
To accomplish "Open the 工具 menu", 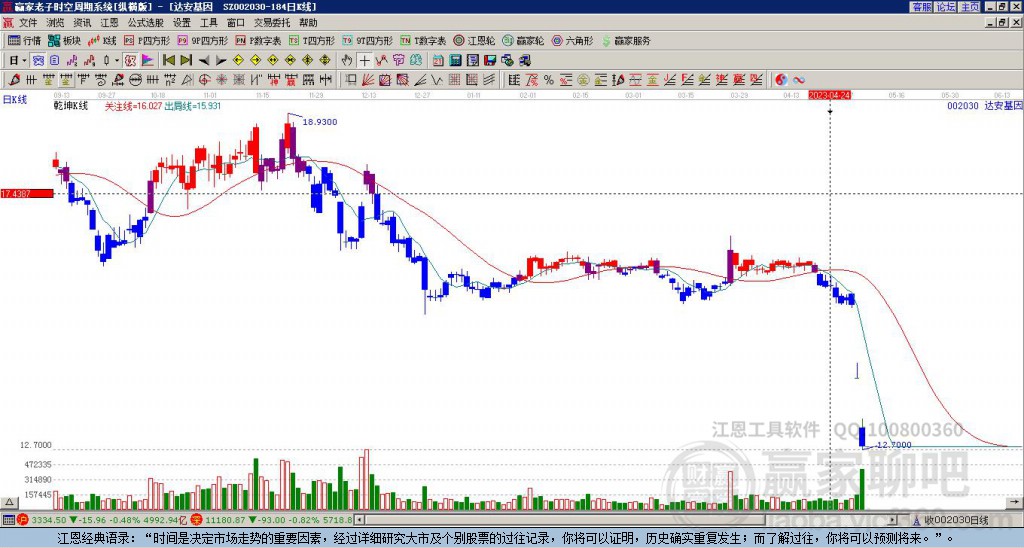I will pyautogui.click(x=208, y=23).
